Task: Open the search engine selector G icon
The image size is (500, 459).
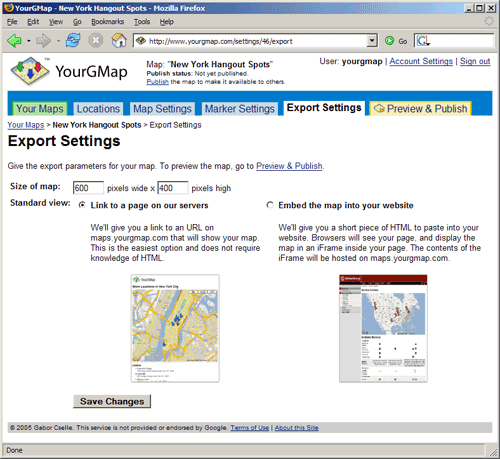Action: click(x=423, y=41)
